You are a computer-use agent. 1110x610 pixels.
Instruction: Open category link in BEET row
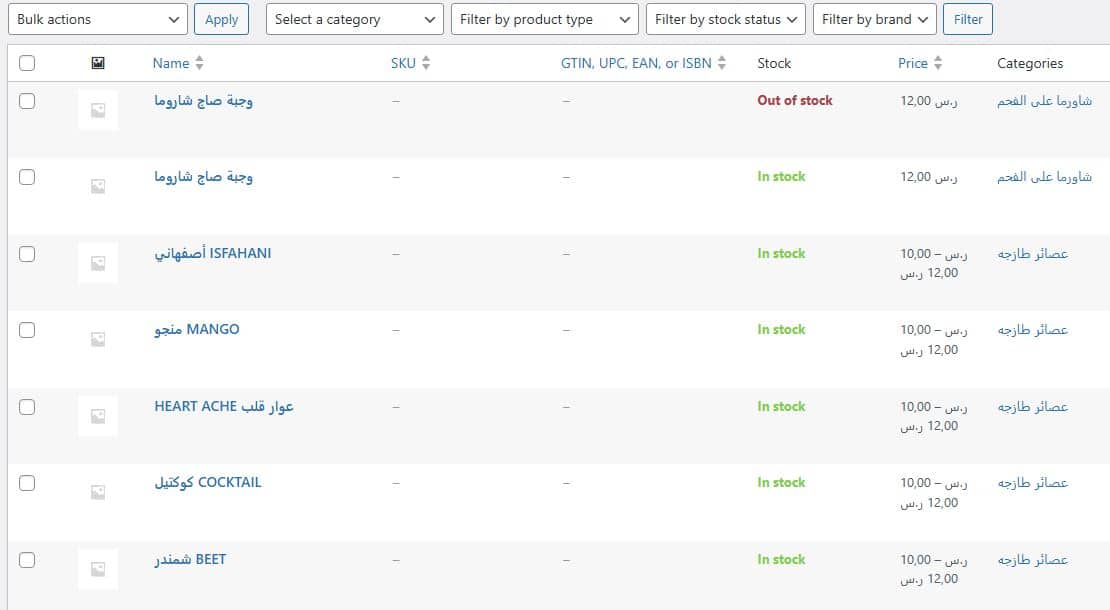pos(1033,560)
